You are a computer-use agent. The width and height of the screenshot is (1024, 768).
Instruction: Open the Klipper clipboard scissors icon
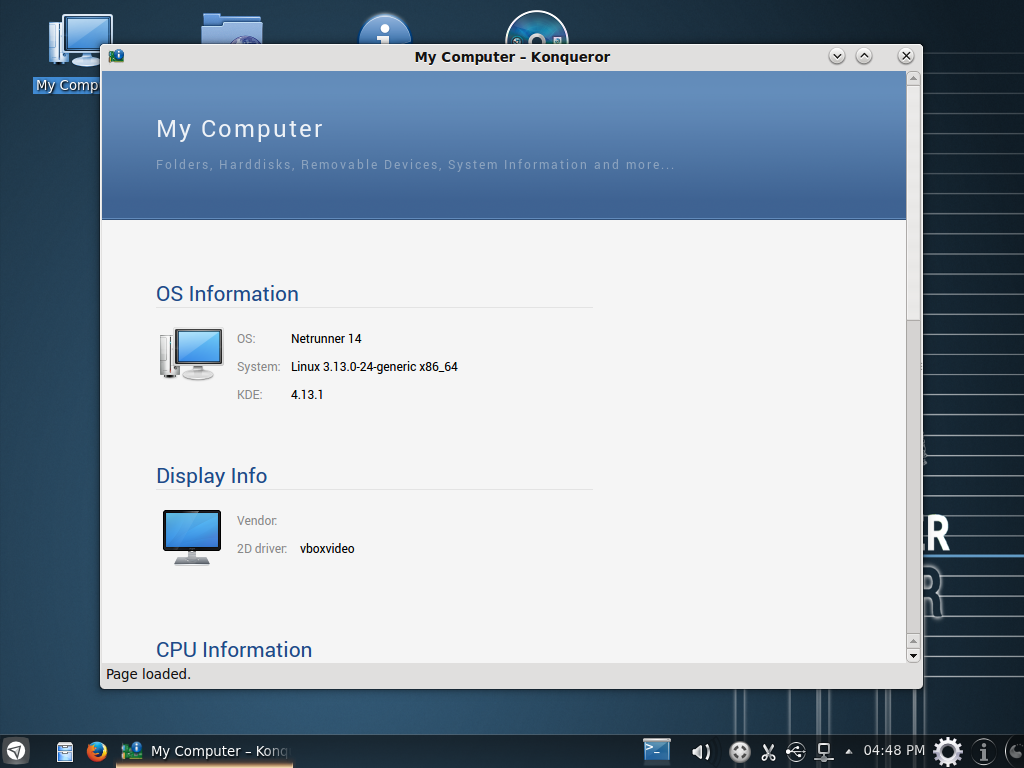pos(768,752)
